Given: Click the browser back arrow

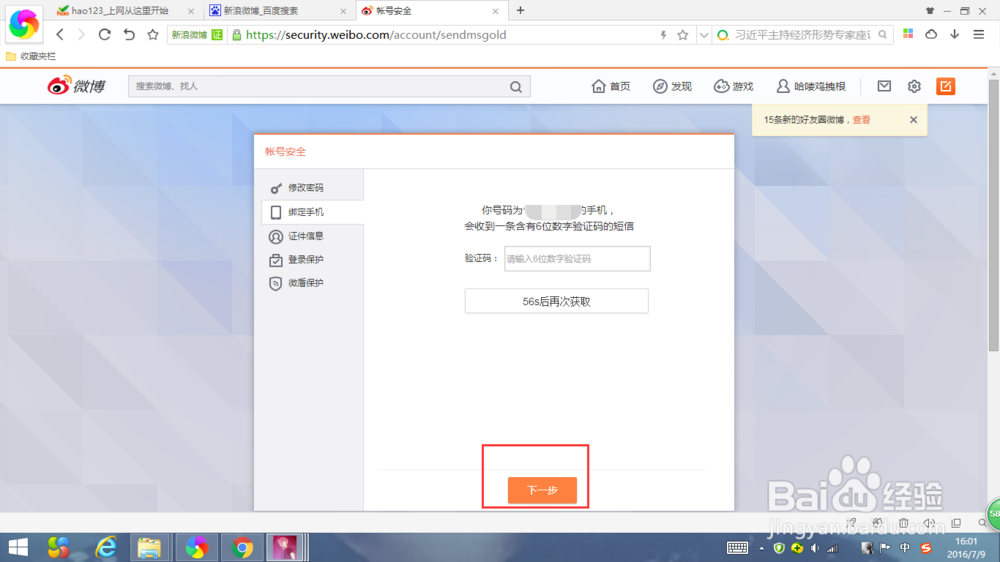Looking at the screenshot, I should pyautogui.click(x=60, y=34).
